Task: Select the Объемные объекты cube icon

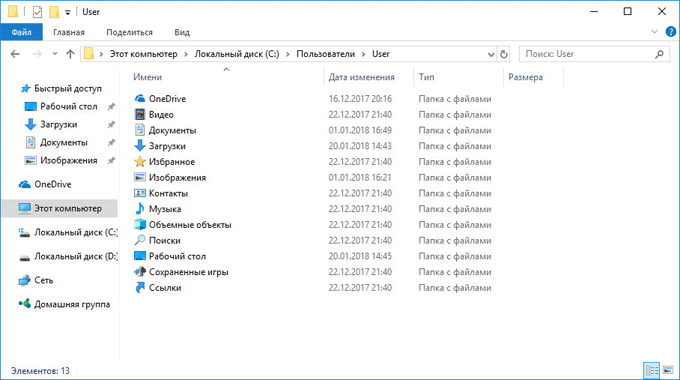Action: click(140, 225)
